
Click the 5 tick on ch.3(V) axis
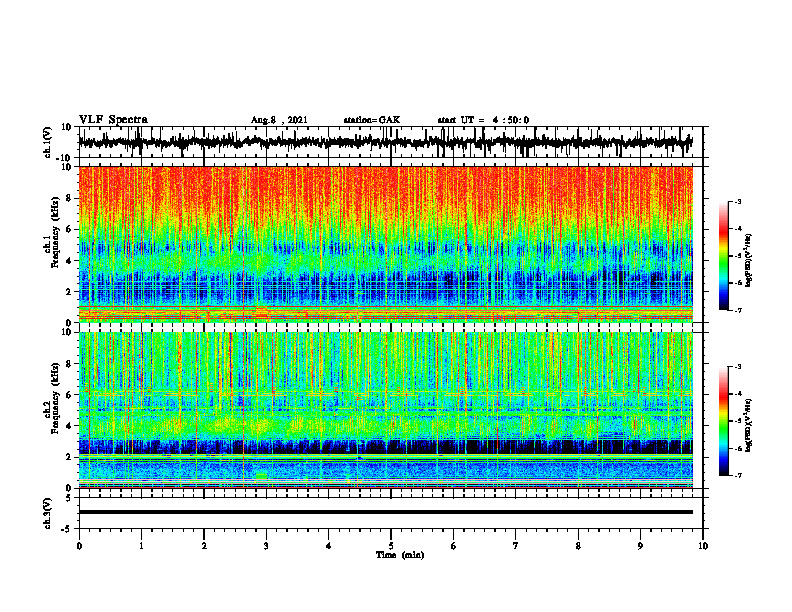click(x=69, y=498)
